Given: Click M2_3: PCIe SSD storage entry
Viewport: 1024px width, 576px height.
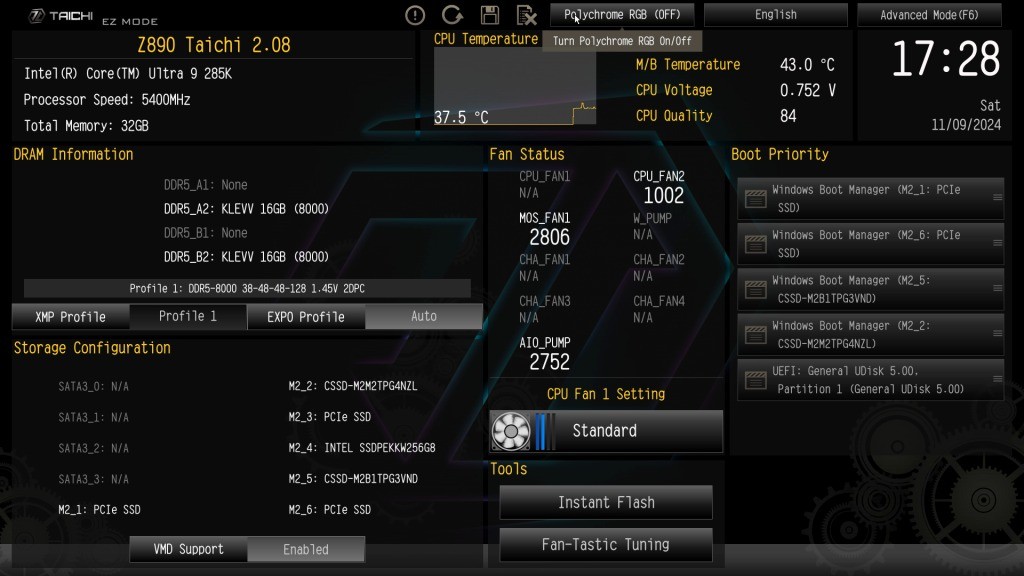Looking at the screenshot, I should [x=330, y=417].
